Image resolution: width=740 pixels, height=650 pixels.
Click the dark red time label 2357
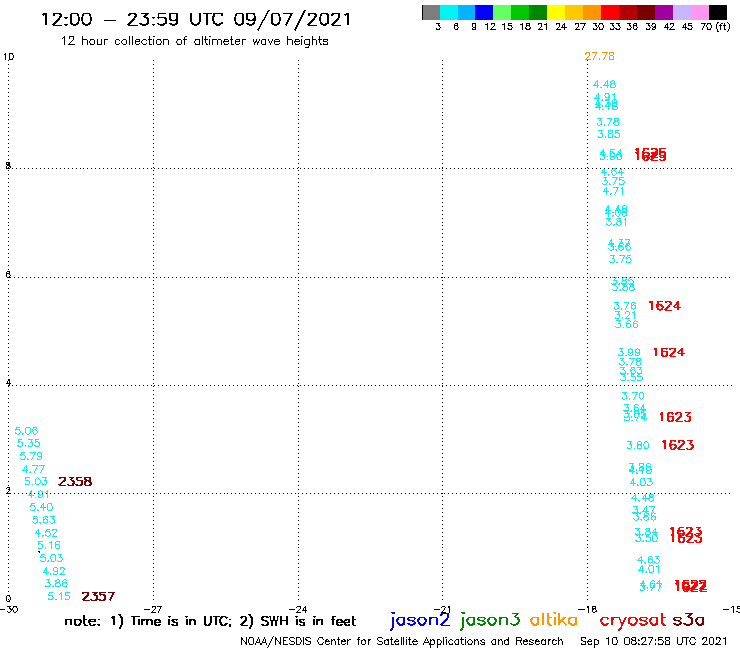tap(98, 597)
